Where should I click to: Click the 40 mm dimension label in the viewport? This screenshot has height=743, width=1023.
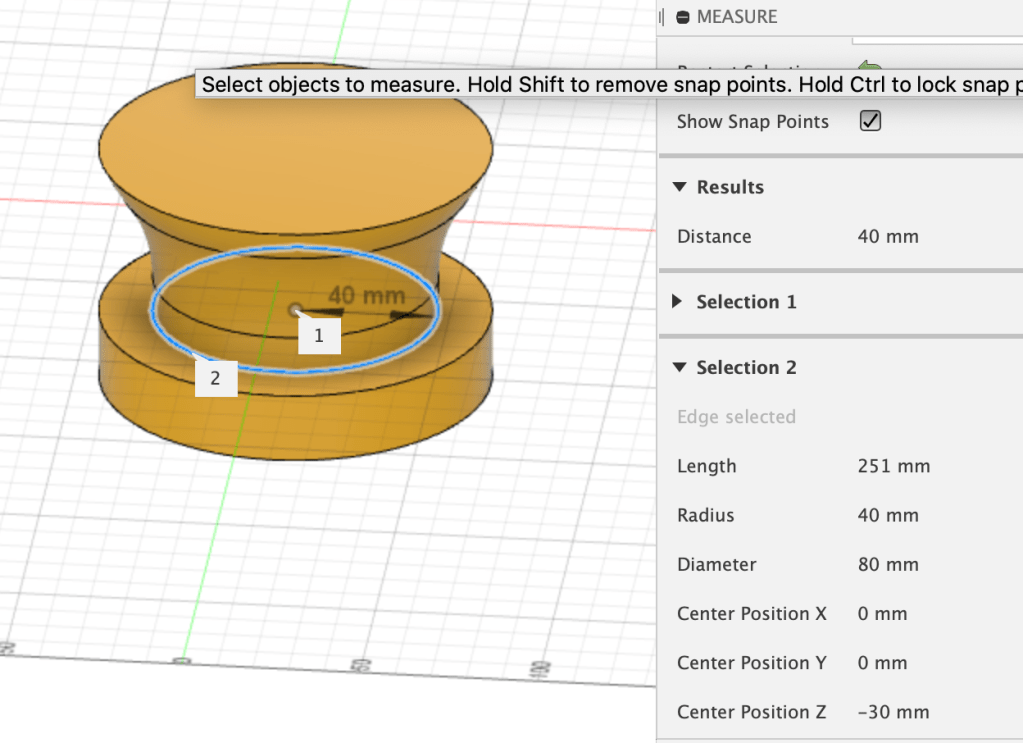pos(366,295)
